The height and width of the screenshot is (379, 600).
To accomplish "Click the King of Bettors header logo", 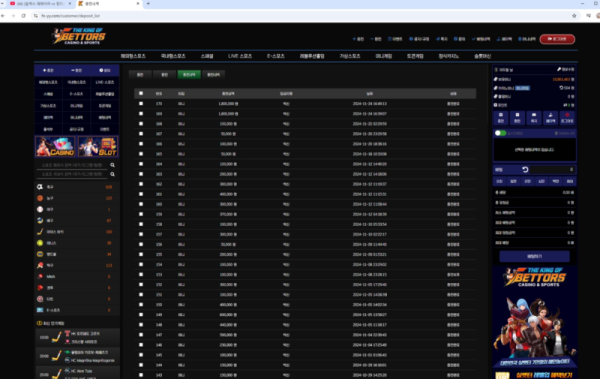I will [79, 36].
